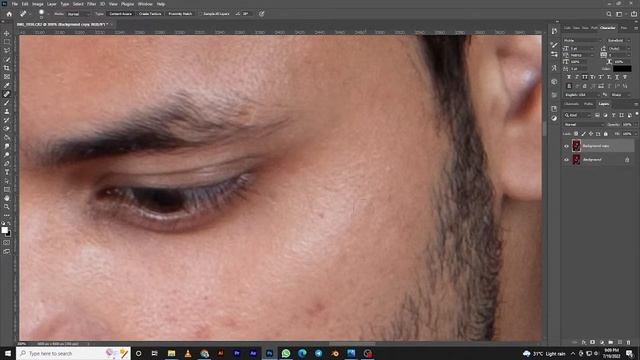Open the Filter menu

(x=91, y=4)
